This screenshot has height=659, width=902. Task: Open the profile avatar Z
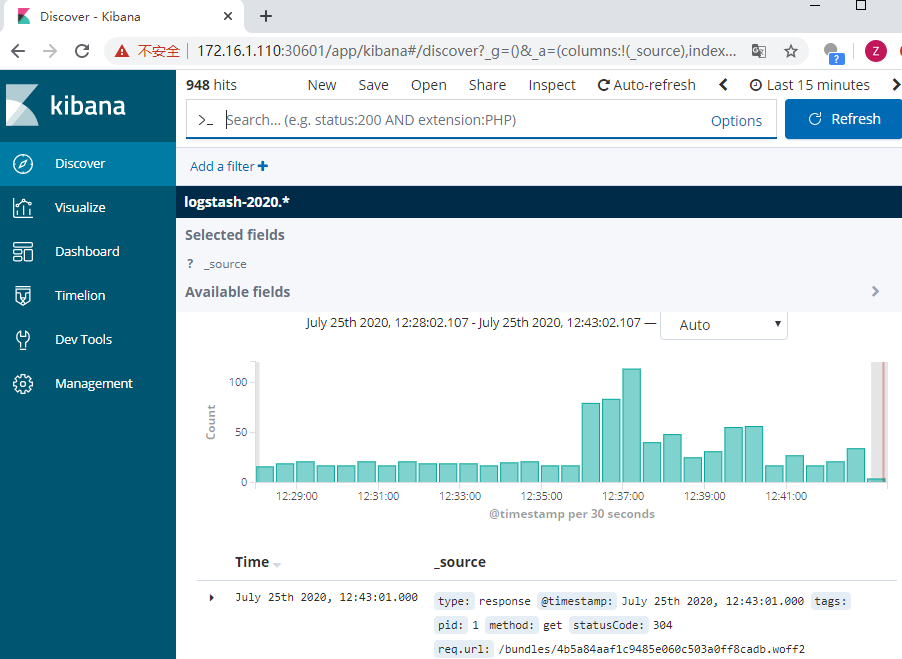pyautogui.click(x=876, y=51)
